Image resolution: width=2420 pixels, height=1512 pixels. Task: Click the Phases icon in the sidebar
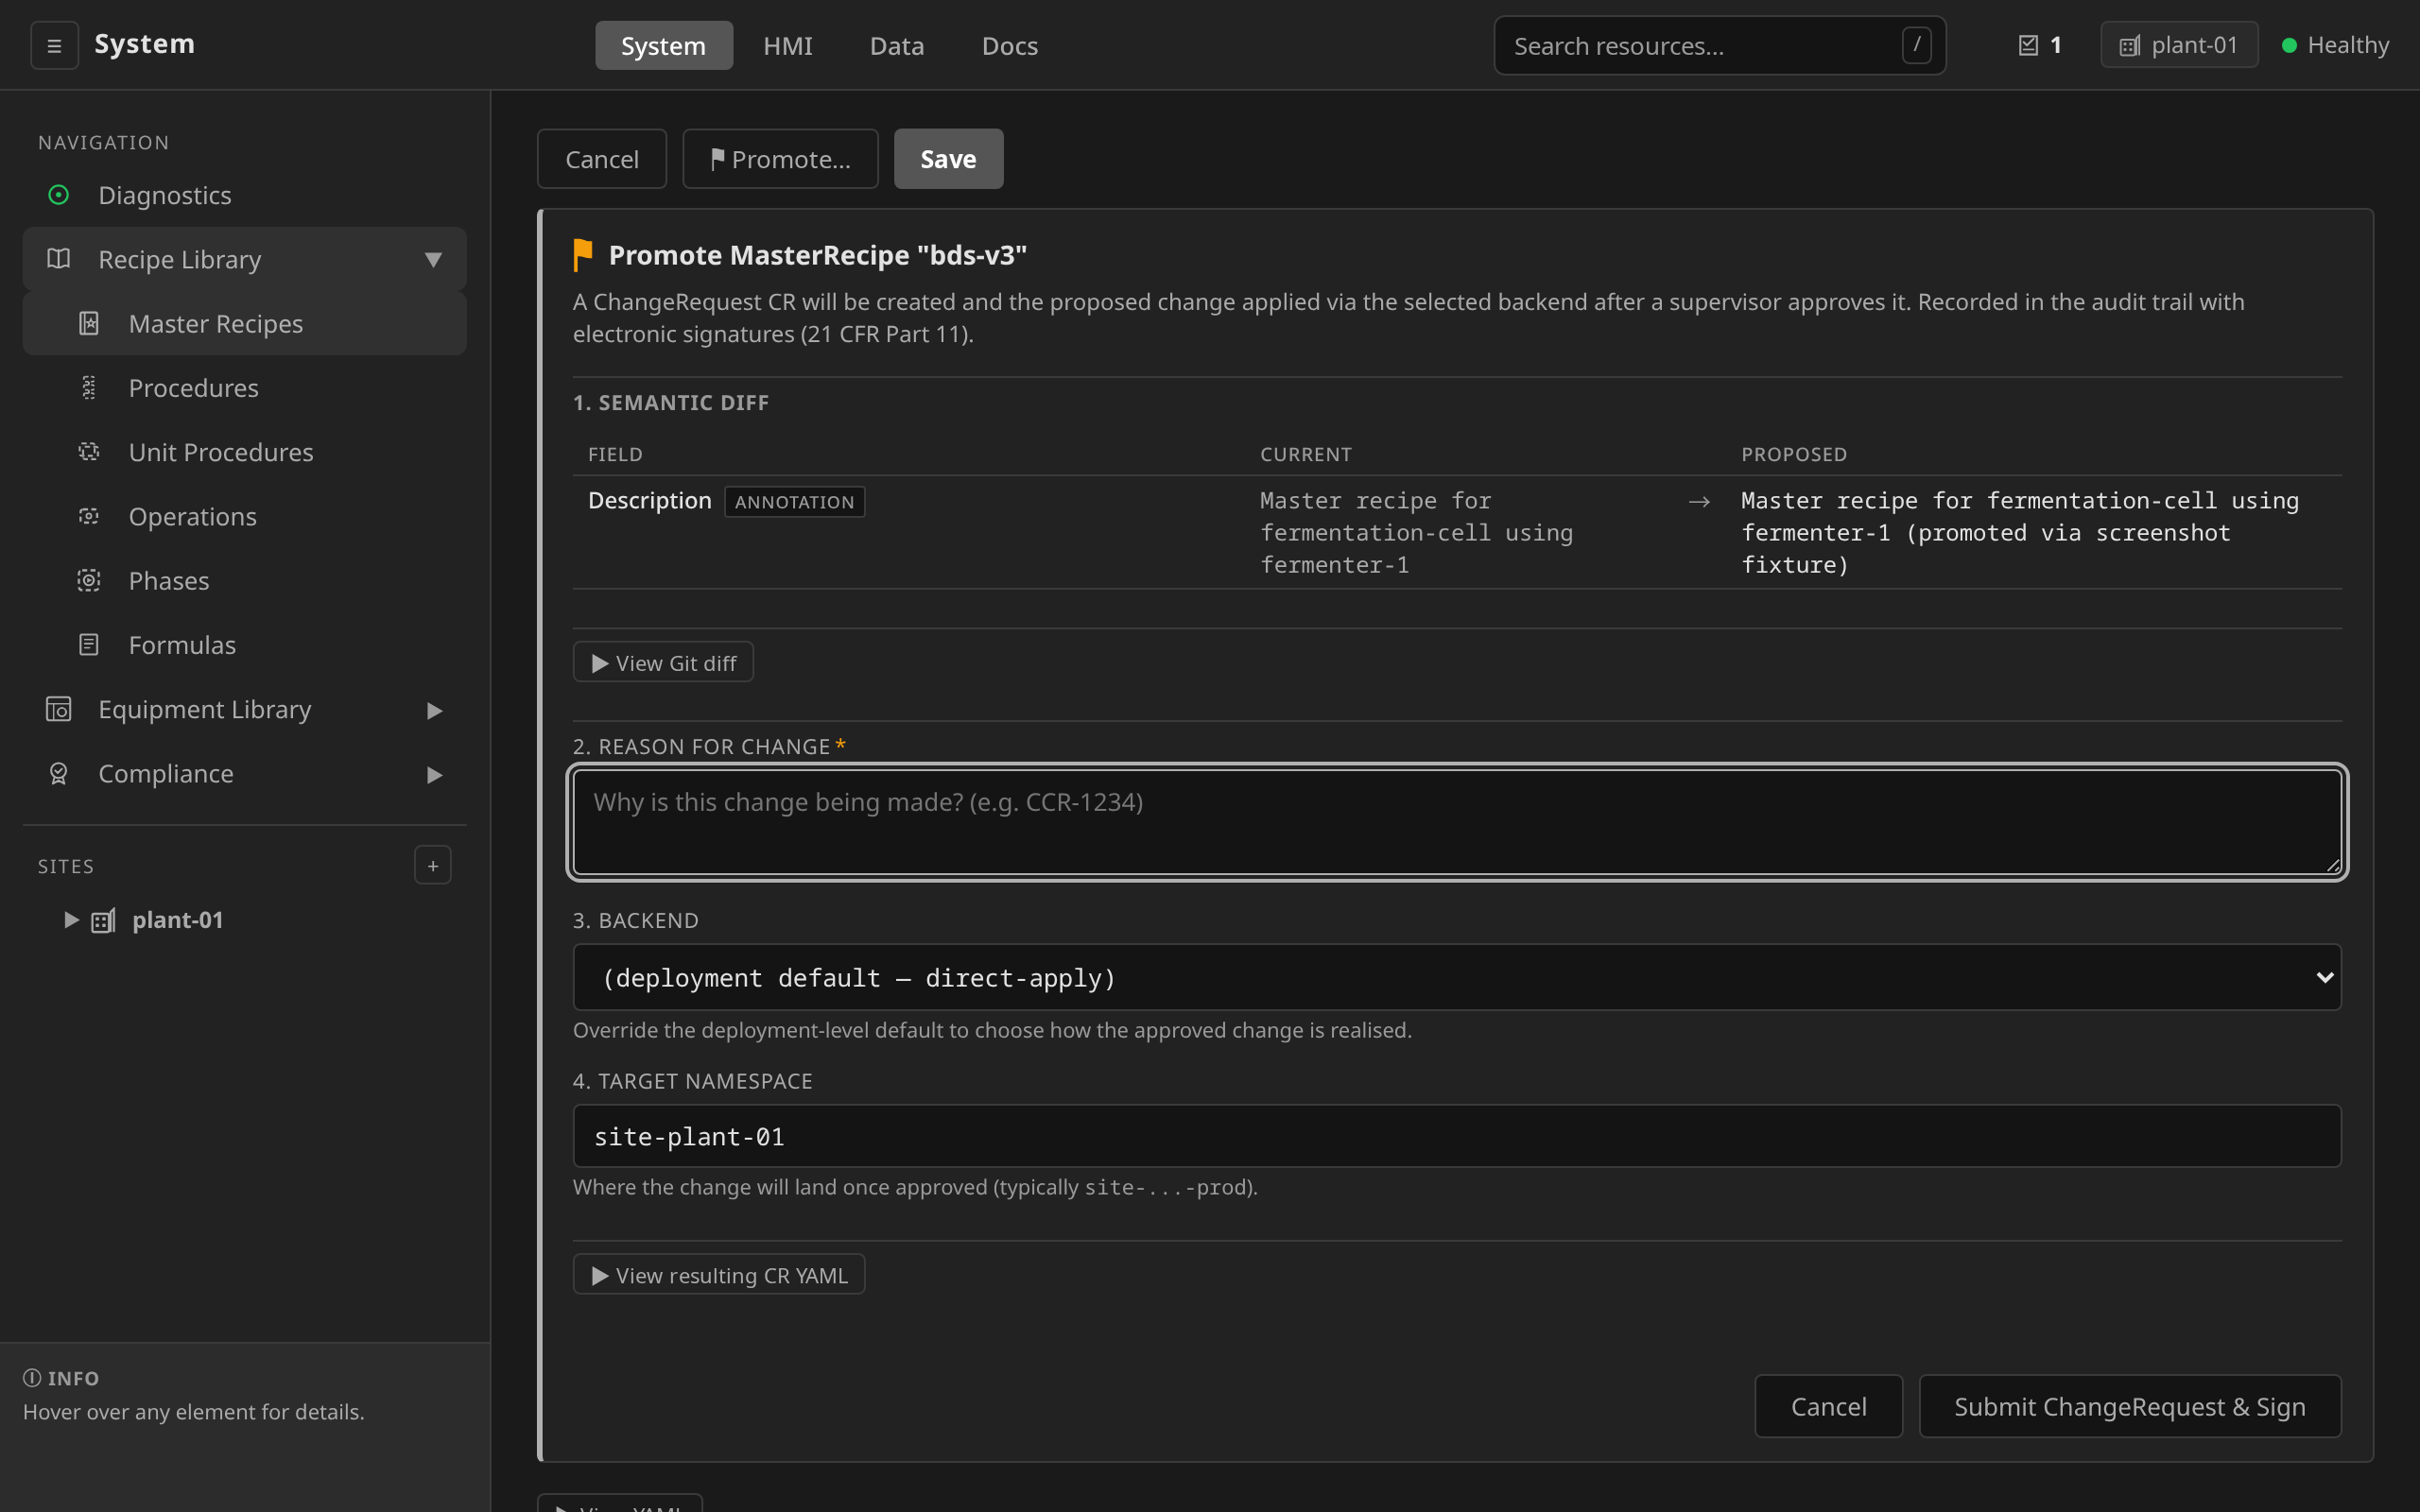[89, 580]
